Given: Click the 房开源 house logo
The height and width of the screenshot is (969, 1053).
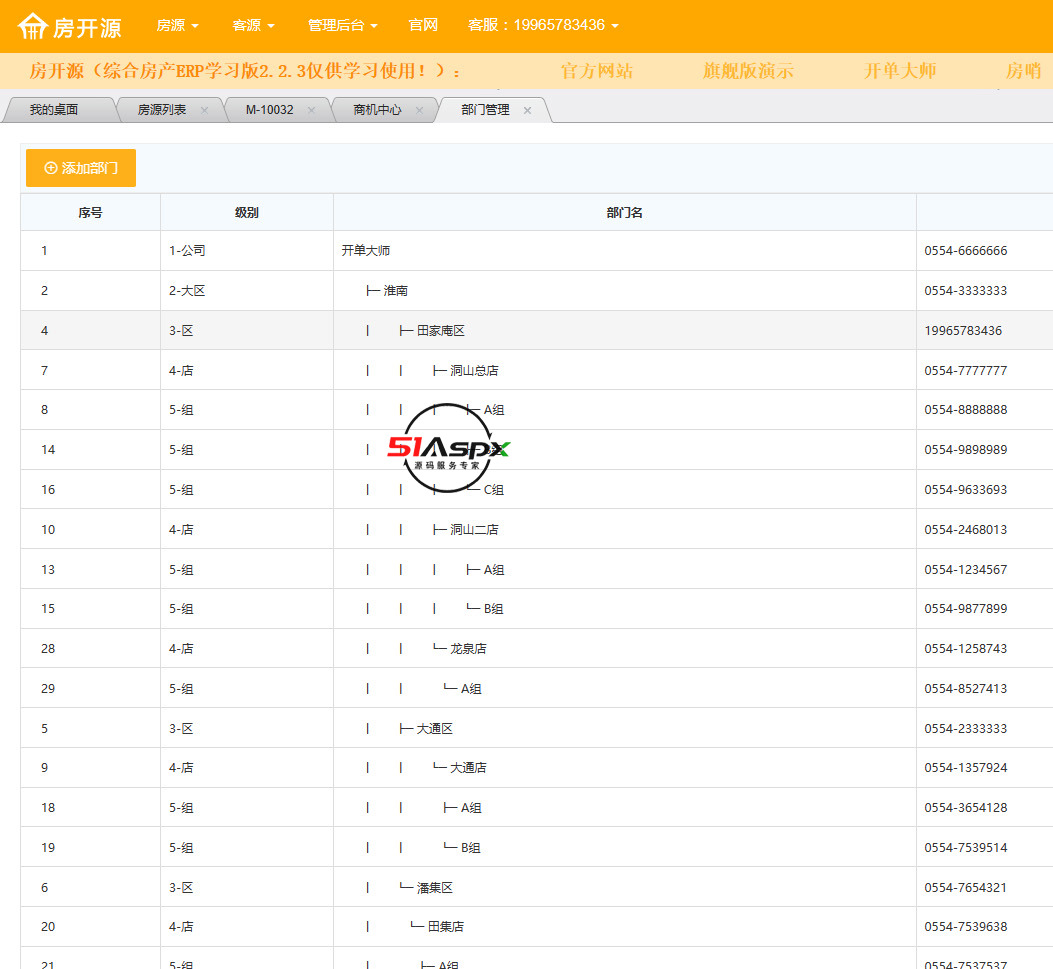Looking at the screenshot, I should [x=70, y=27].
